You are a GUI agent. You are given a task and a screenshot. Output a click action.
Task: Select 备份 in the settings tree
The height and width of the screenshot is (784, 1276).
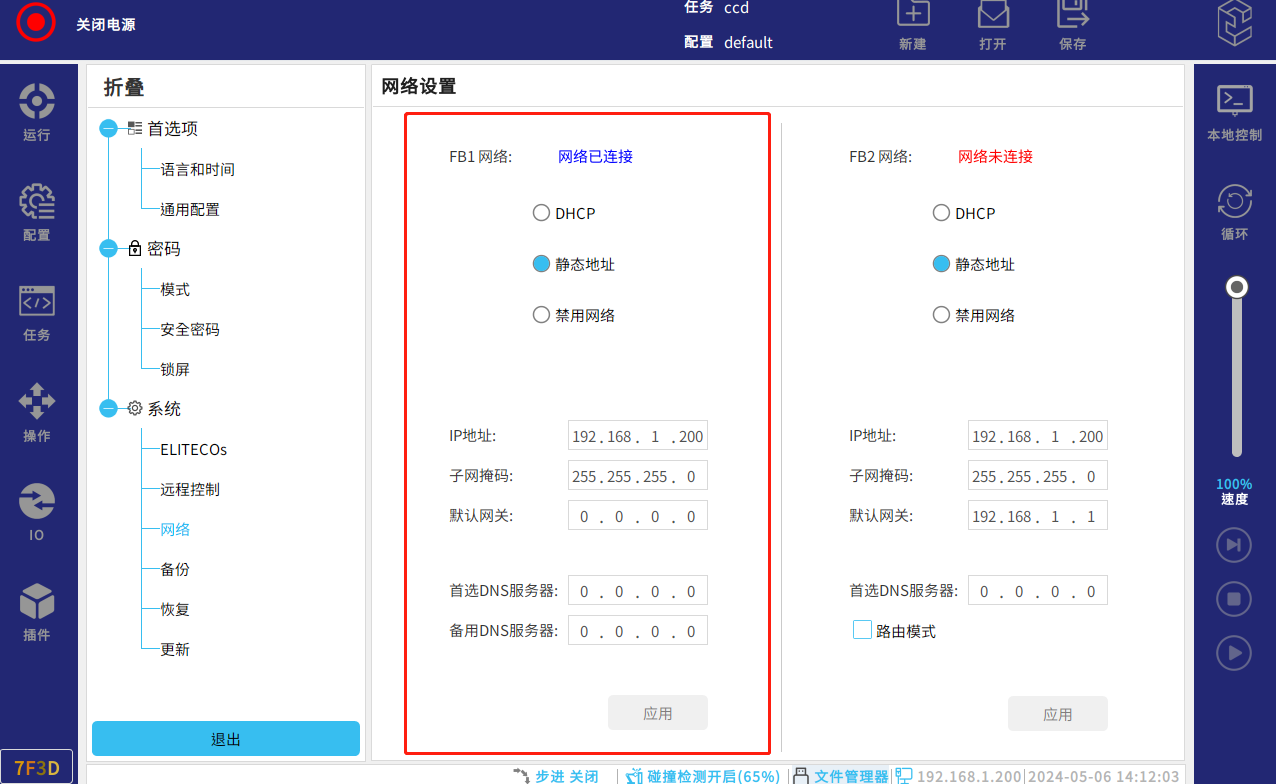pos(175,569)
